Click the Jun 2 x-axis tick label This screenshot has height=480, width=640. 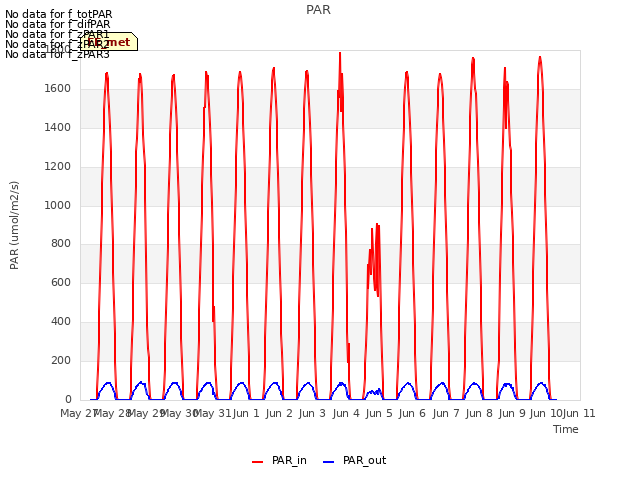pyautogui.click(x=279, y=413)
